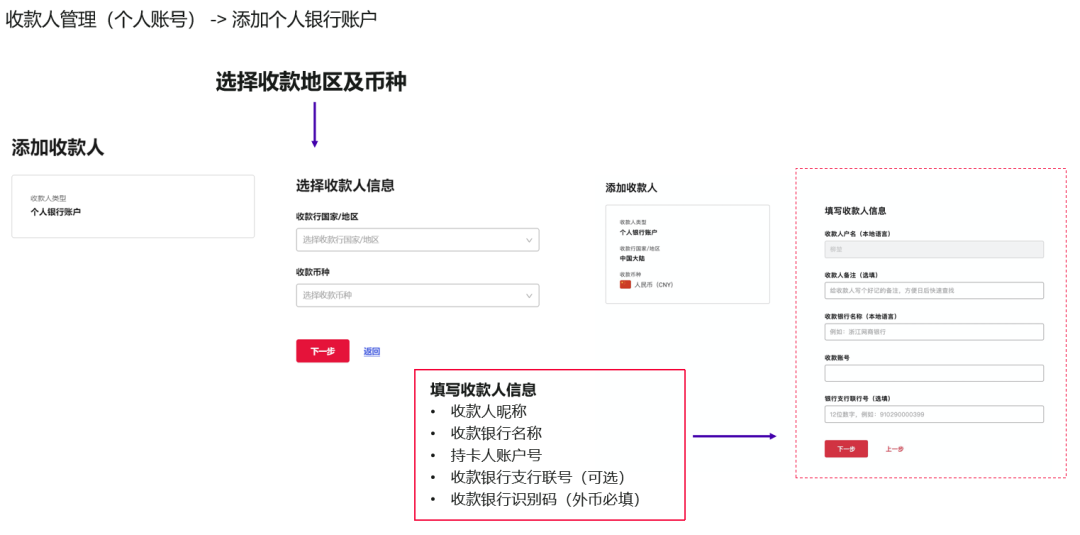Click the purple downward arrow under 选择收款地区及币种
The image size is (1080, 535).
pos(314,125)
